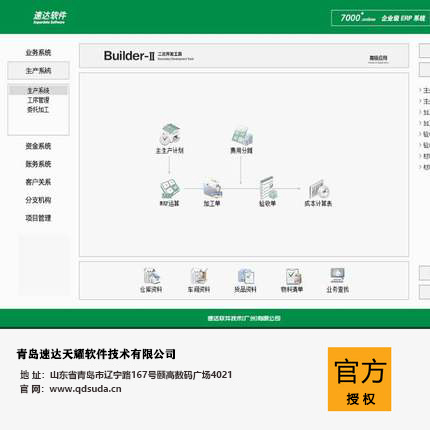This screenshot has width=430, height=430.
Task: Choose the 委托加工 submenu item
Action: [38, 109]
